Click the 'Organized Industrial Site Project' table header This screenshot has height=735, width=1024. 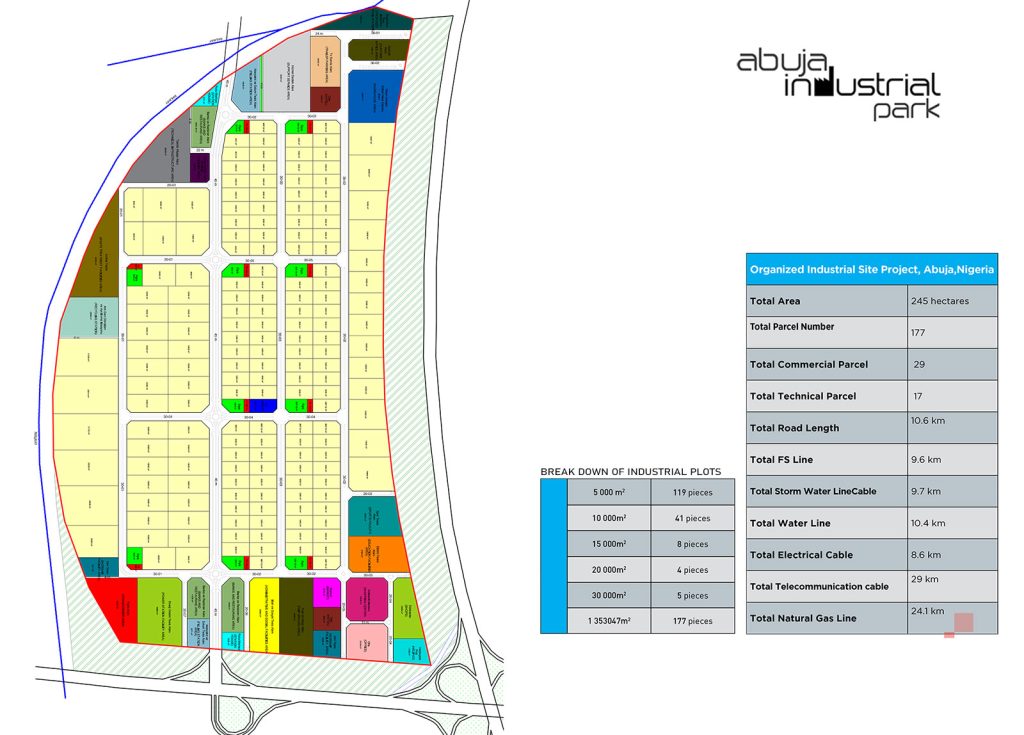(871, 269)
